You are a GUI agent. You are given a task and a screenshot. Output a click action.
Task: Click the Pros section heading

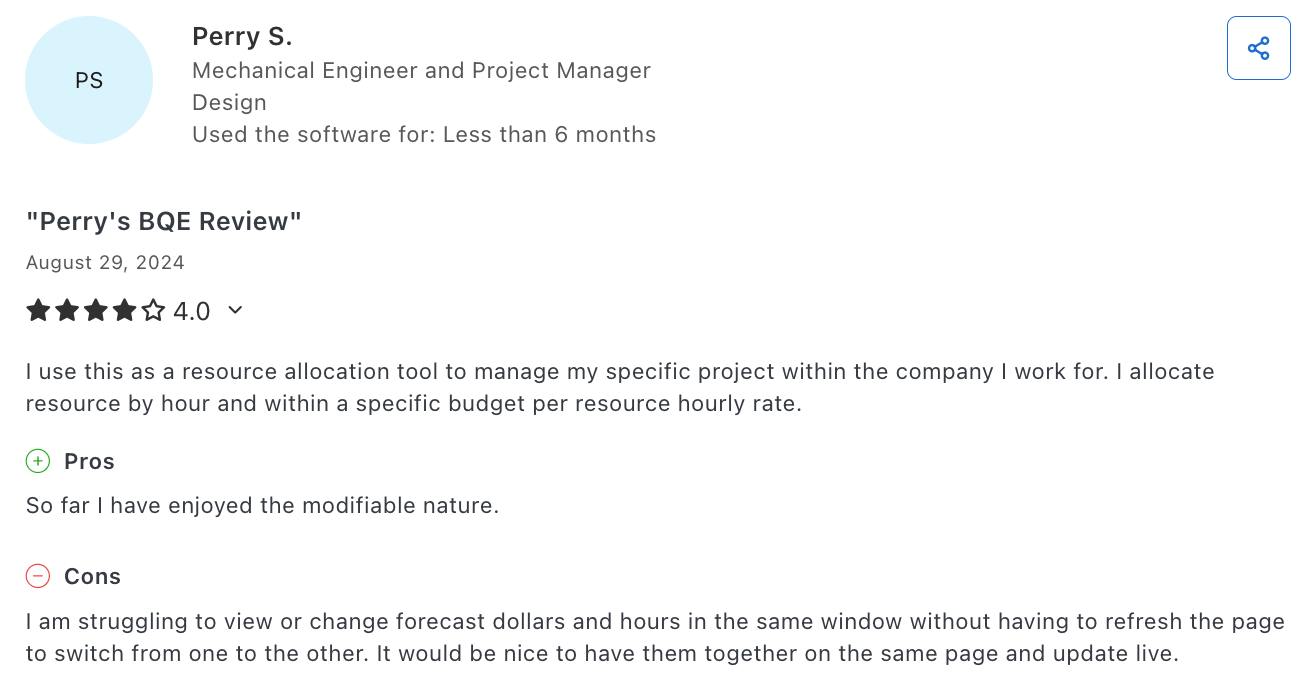pos(89,461)
